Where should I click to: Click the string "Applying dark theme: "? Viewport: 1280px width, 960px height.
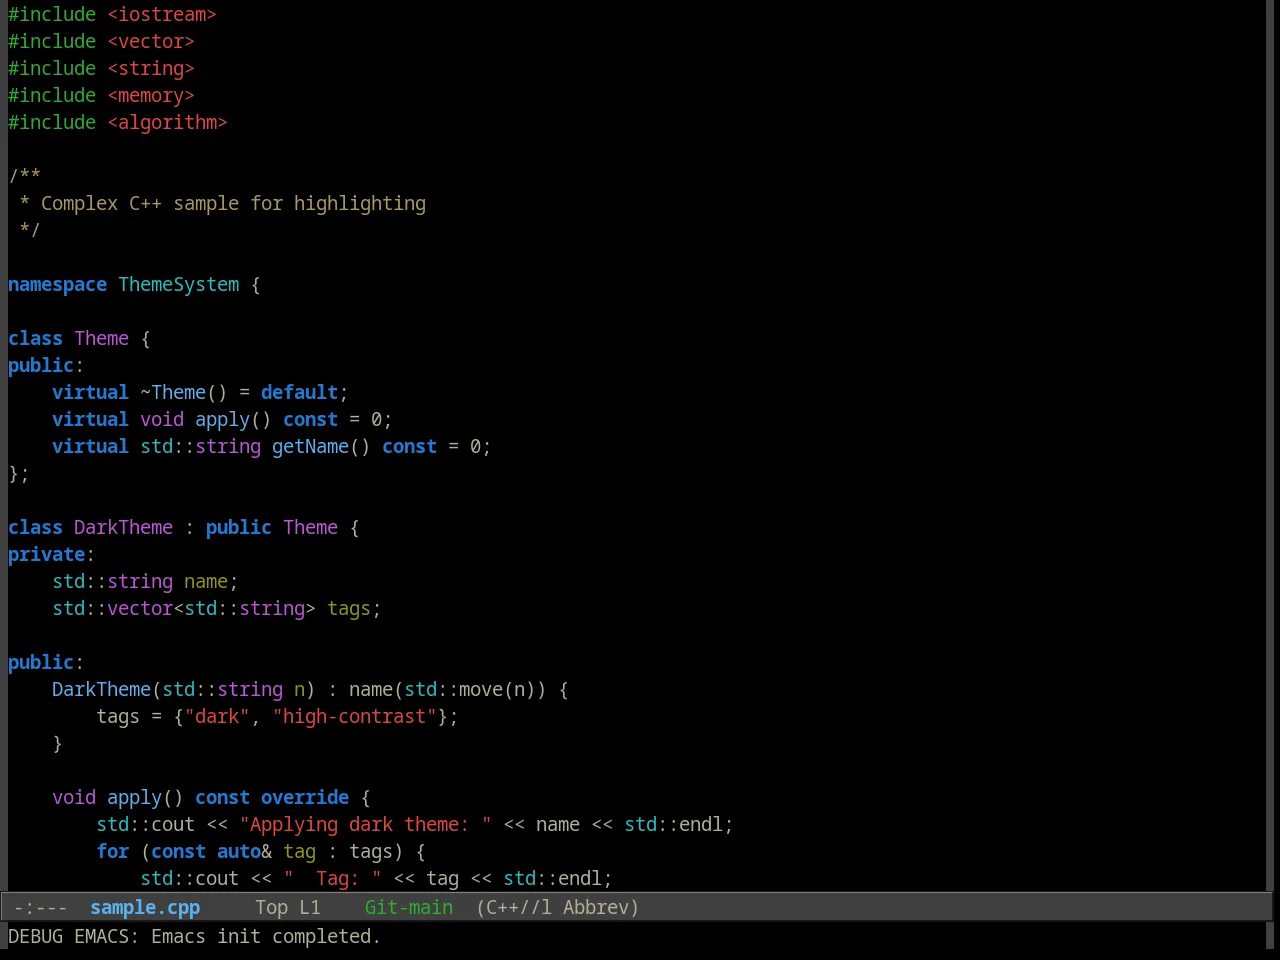pyautogui.click(x=365, y=824)
